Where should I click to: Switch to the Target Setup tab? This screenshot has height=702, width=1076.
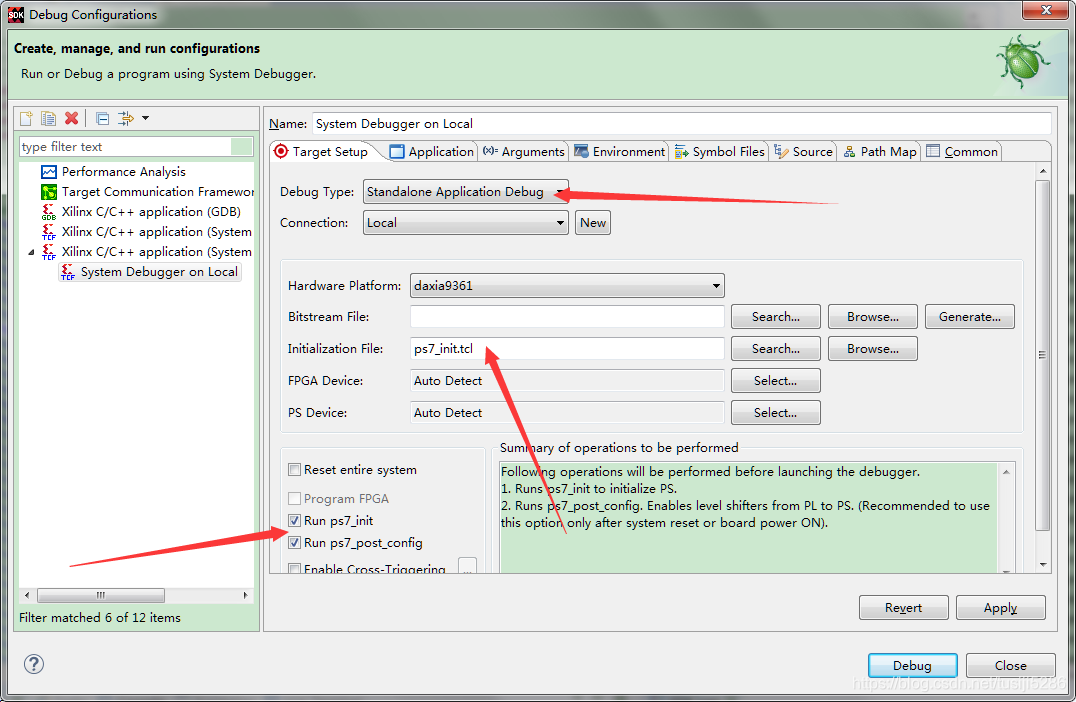[x=322, y=152]
